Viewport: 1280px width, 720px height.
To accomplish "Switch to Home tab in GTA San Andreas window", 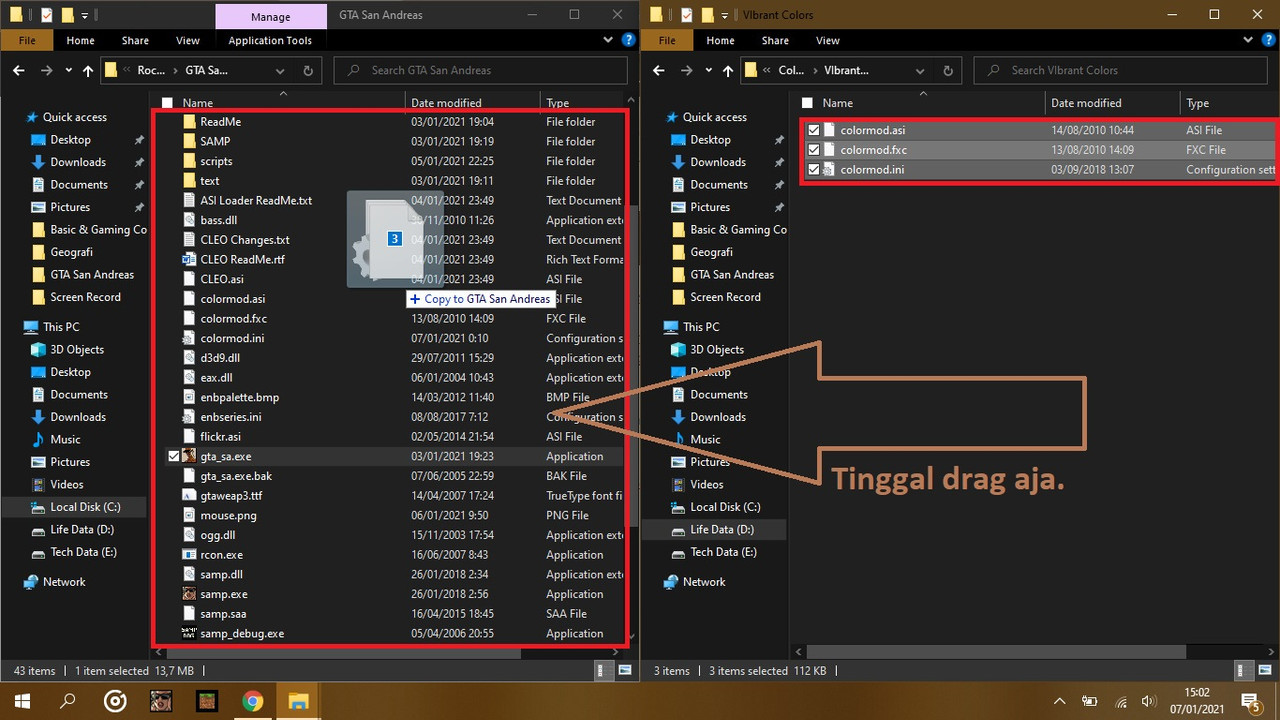I will (x=80, y=41).
